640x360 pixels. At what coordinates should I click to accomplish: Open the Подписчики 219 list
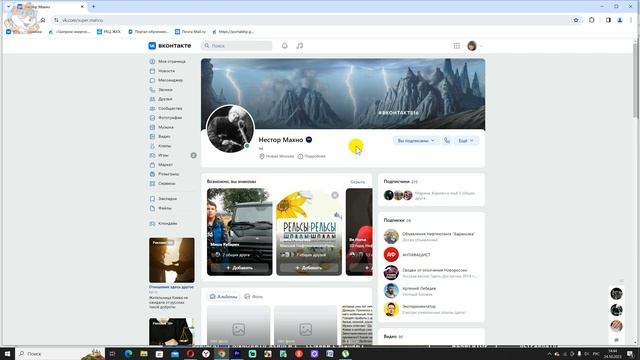[x=400, y=181]
